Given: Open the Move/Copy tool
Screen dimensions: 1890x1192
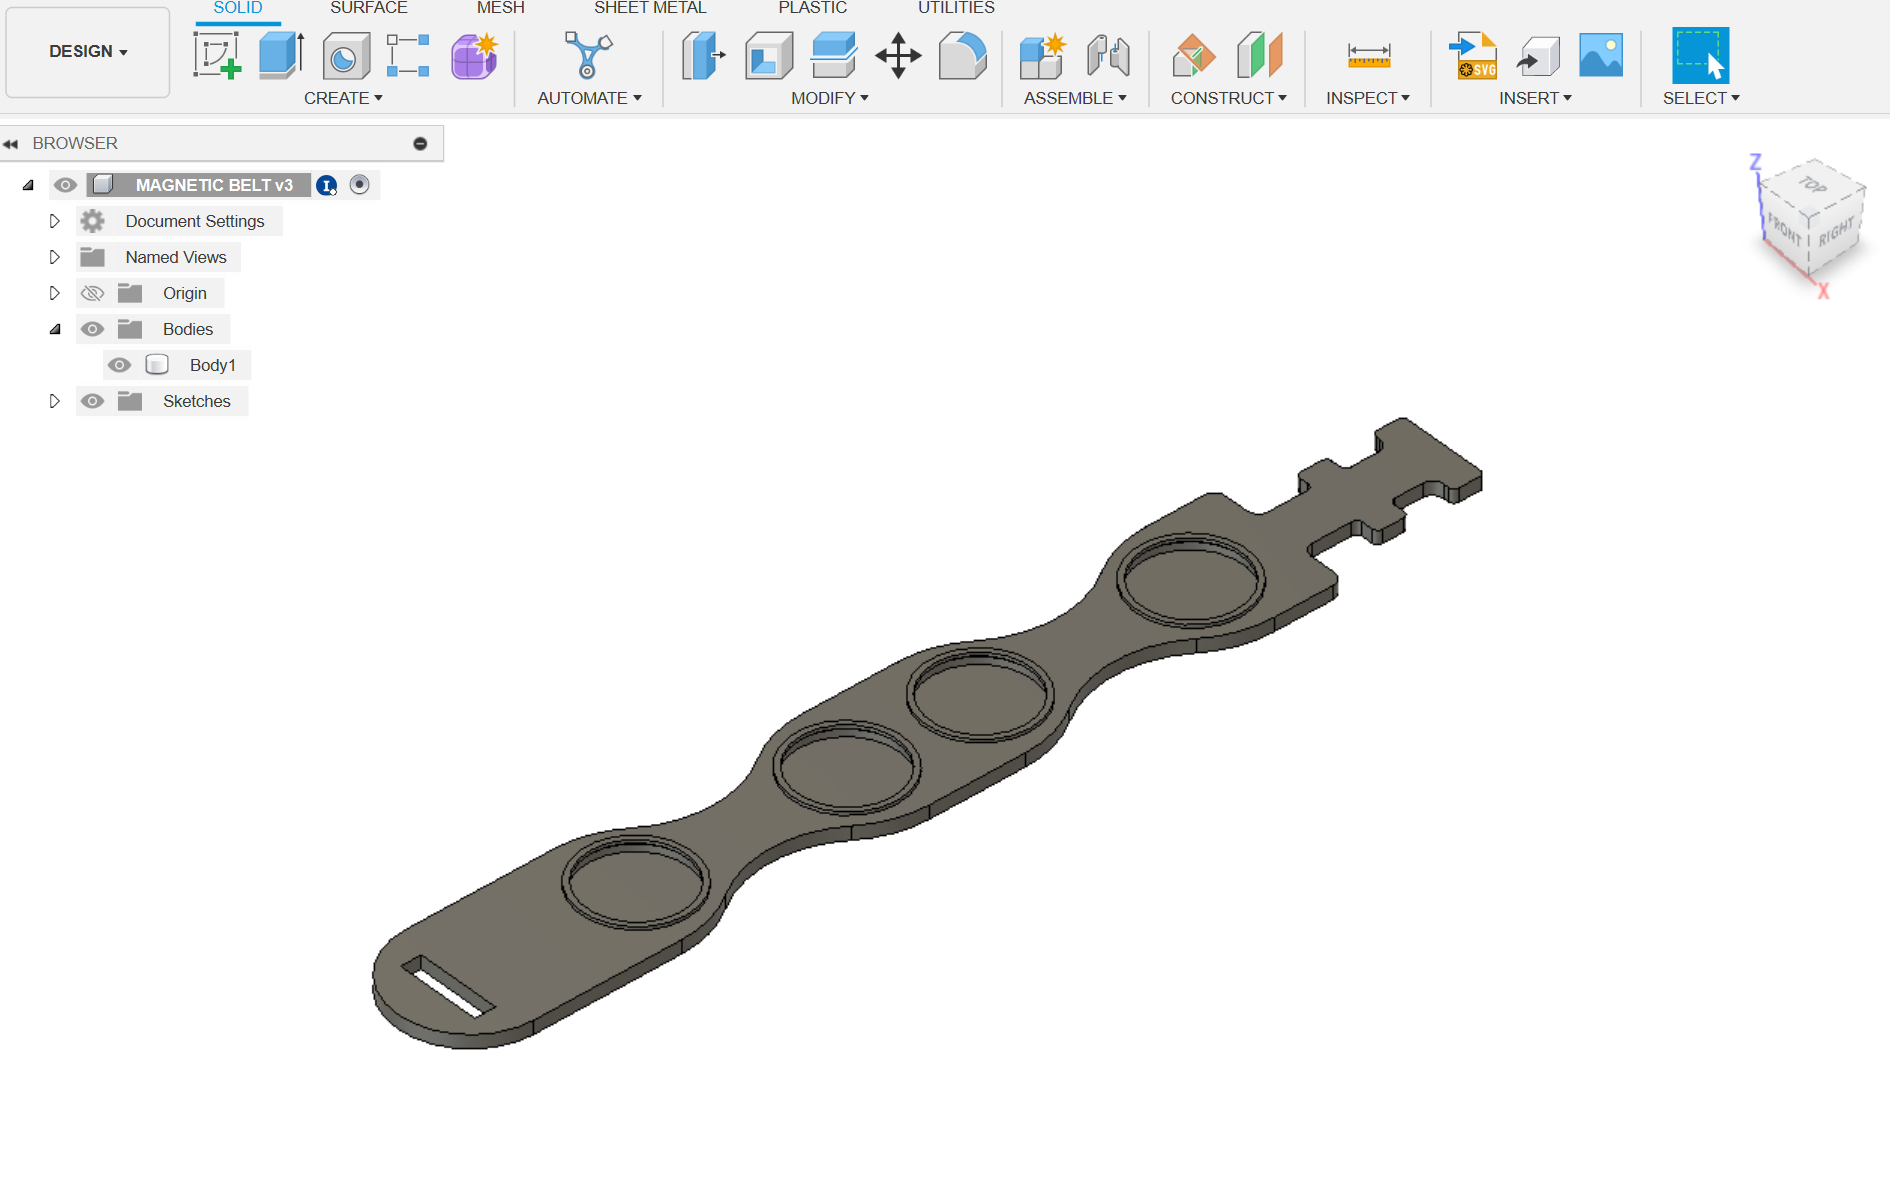Looking at the screenshot, I should (898, 57).
